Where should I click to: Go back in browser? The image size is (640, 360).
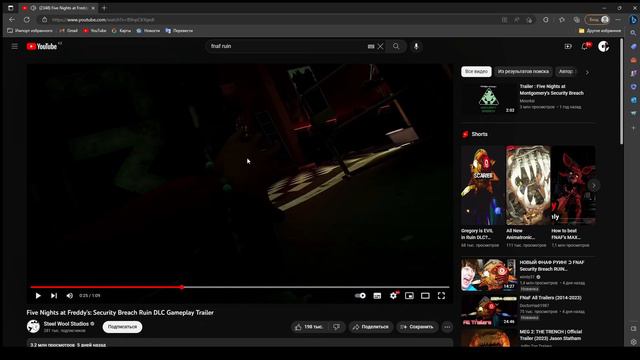[12, 20]
